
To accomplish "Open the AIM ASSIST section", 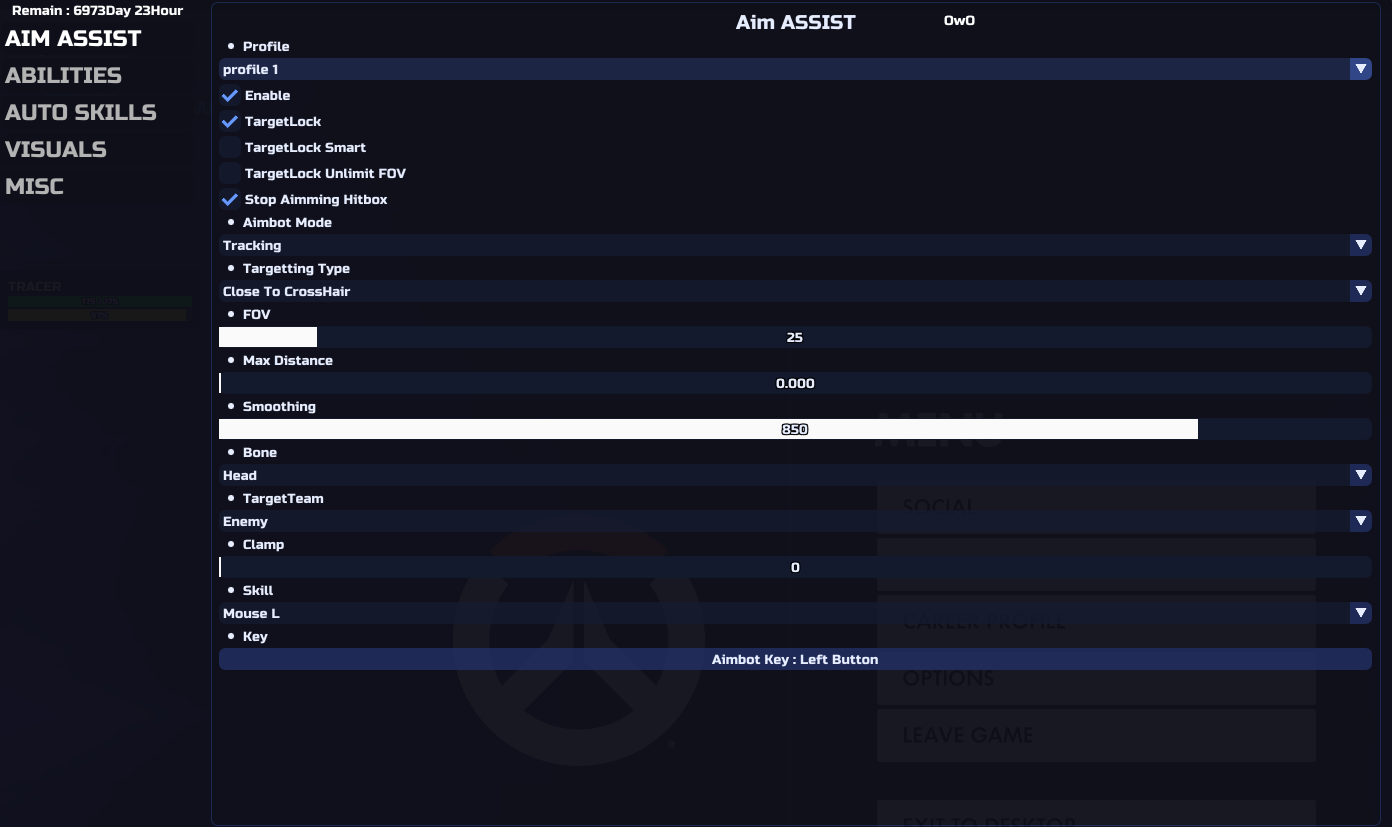I will click(73, 38).
